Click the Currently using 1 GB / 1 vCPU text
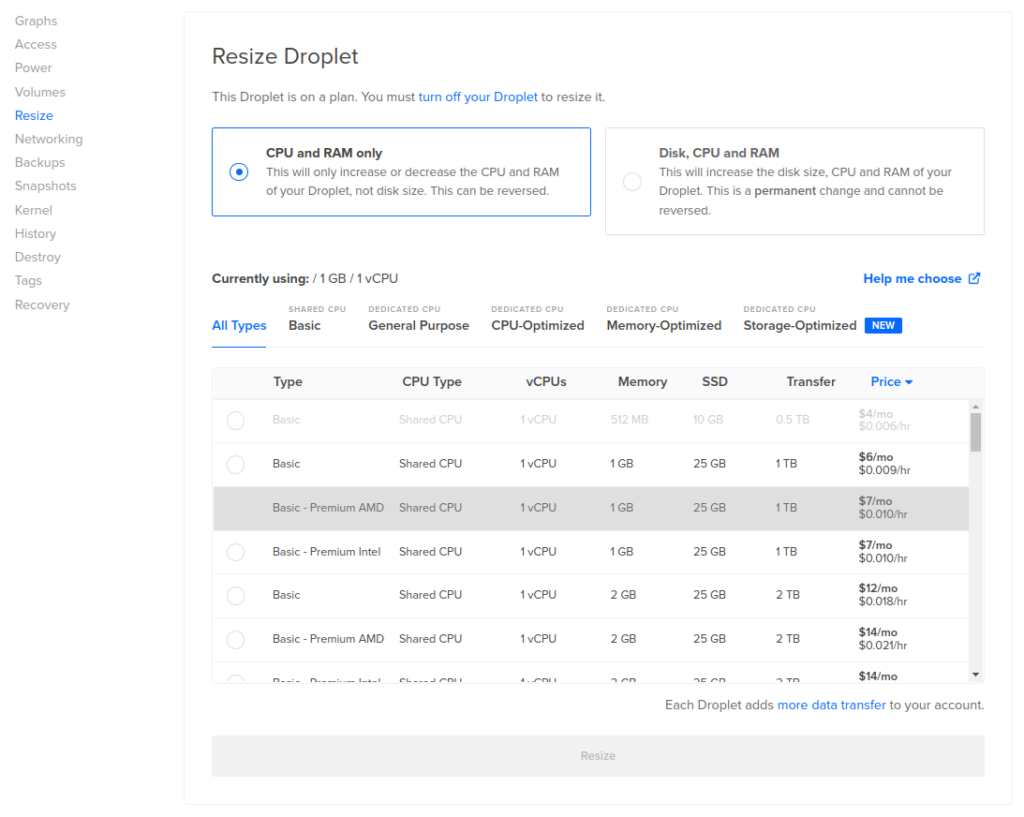 304,279
